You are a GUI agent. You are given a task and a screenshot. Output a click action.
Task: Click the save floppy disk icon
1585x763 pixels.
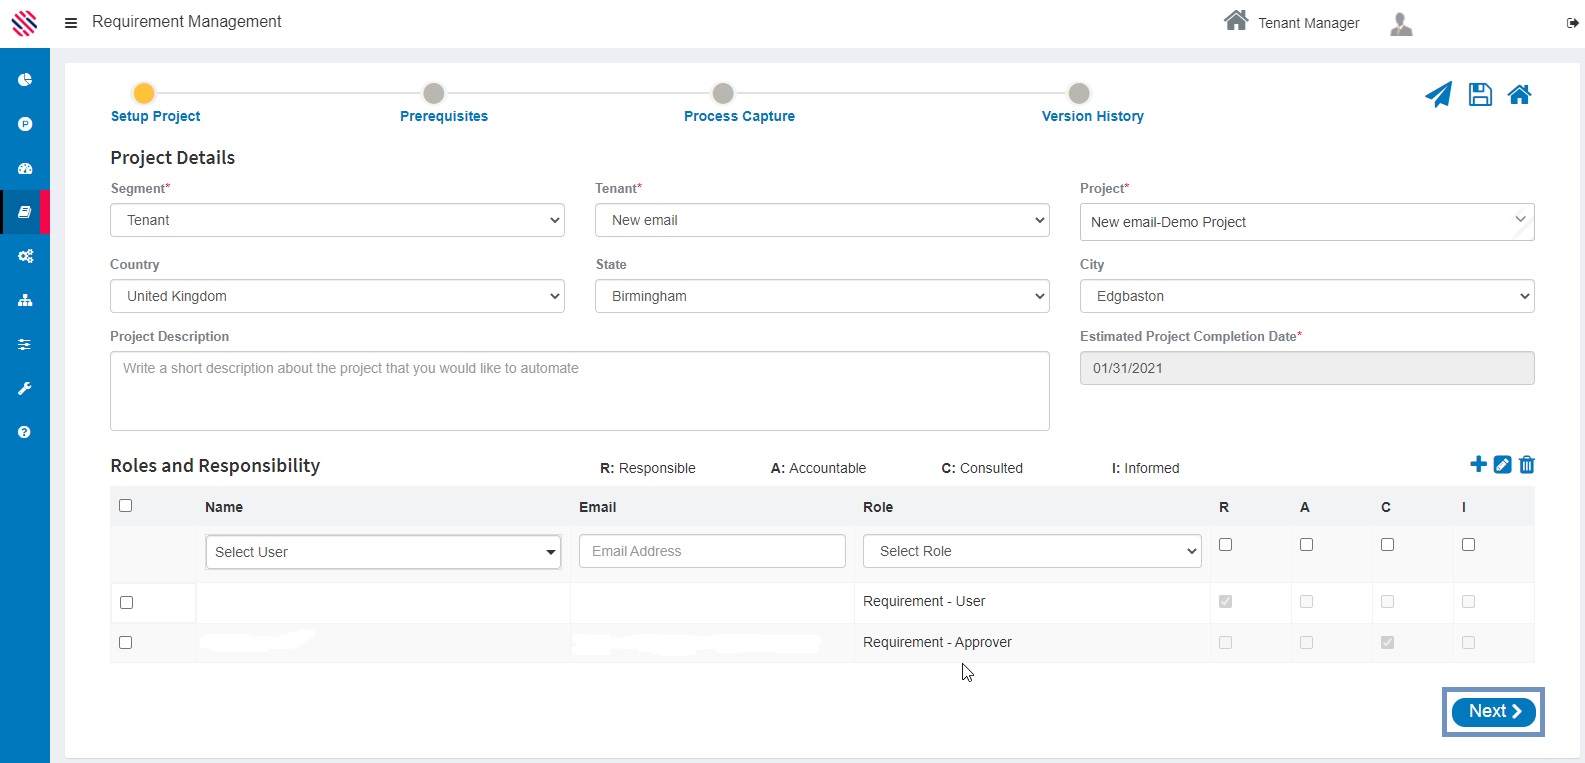coord(1480,95)
